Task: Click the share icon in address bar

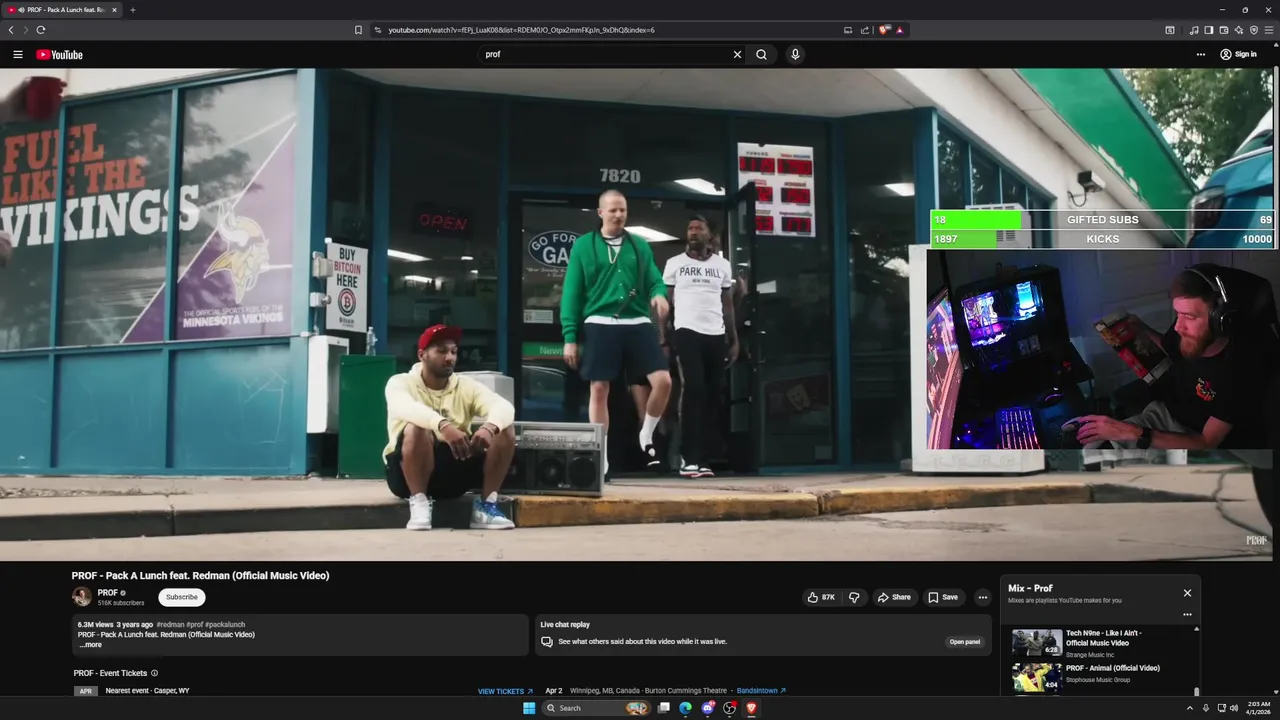Action: pyautogui.click(x=865, y=30)
